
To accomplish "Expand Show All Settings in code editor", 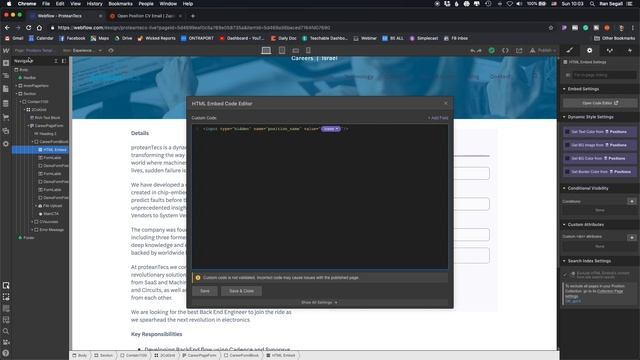I will pyautogui.click(x=319, y=302).
